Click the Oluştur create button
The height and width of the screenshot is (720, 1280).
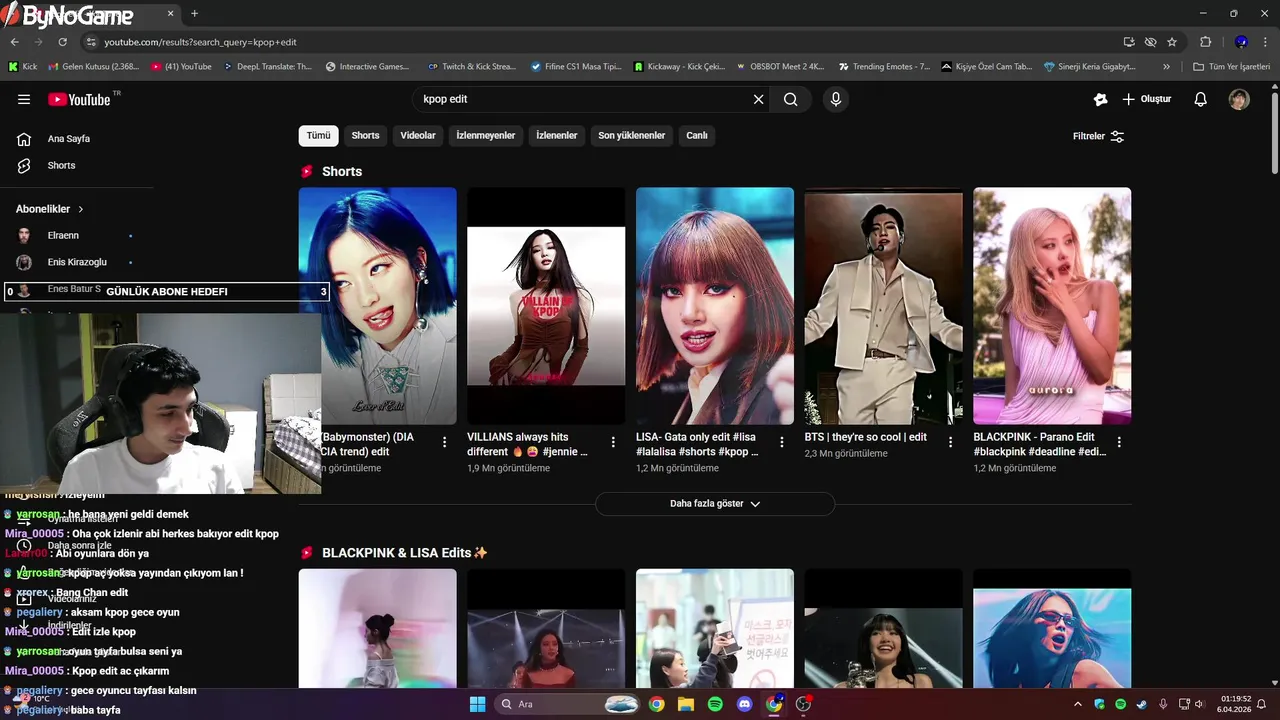pyautogui.click(x=1147, y=99)
